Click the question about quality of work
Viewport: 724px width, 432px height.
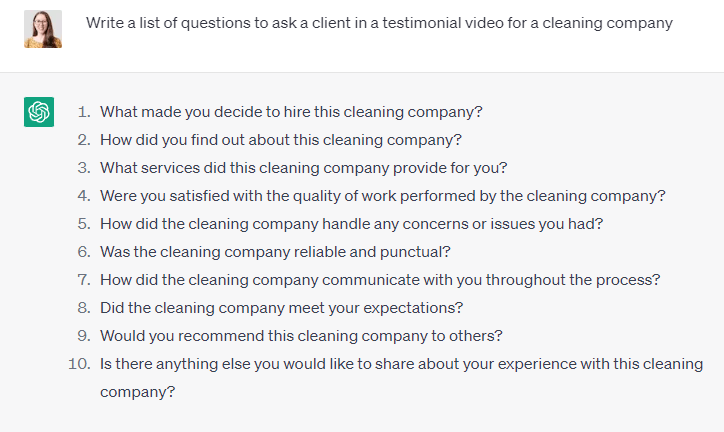383,196
